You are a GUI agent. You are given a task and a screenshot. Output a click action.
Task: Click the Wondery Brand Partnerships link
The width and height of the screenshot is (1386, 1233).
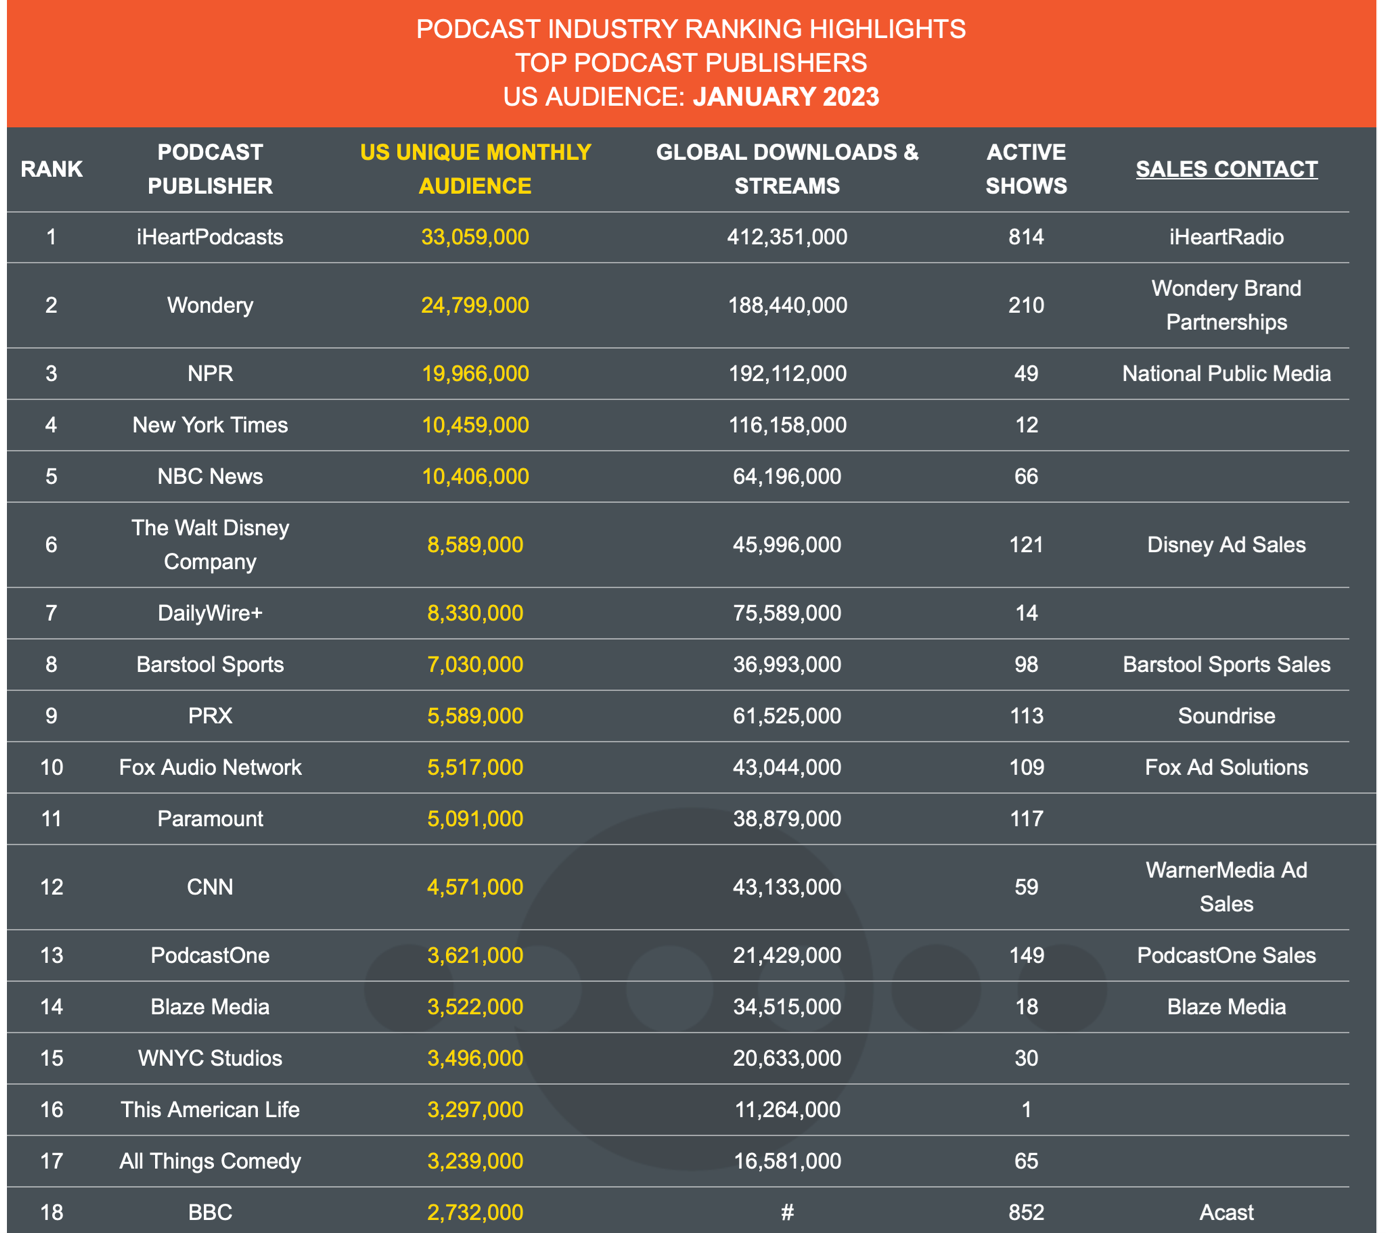tap(1226, 305)
